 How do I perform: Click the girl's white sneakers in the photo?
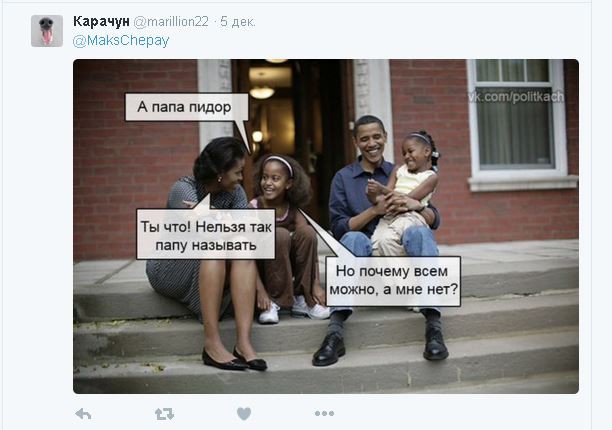click(294, 310)
